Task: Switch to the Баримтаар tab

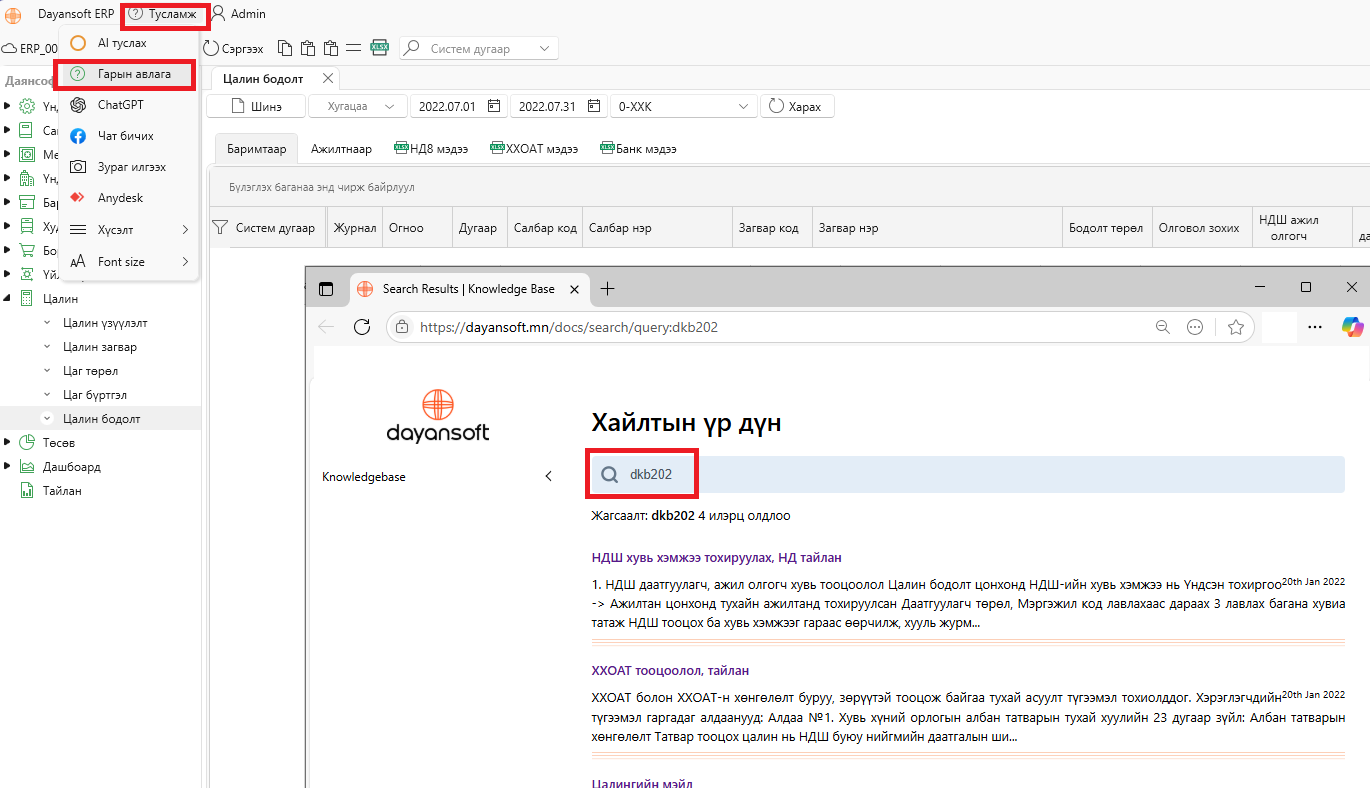Action: point(256,149)
